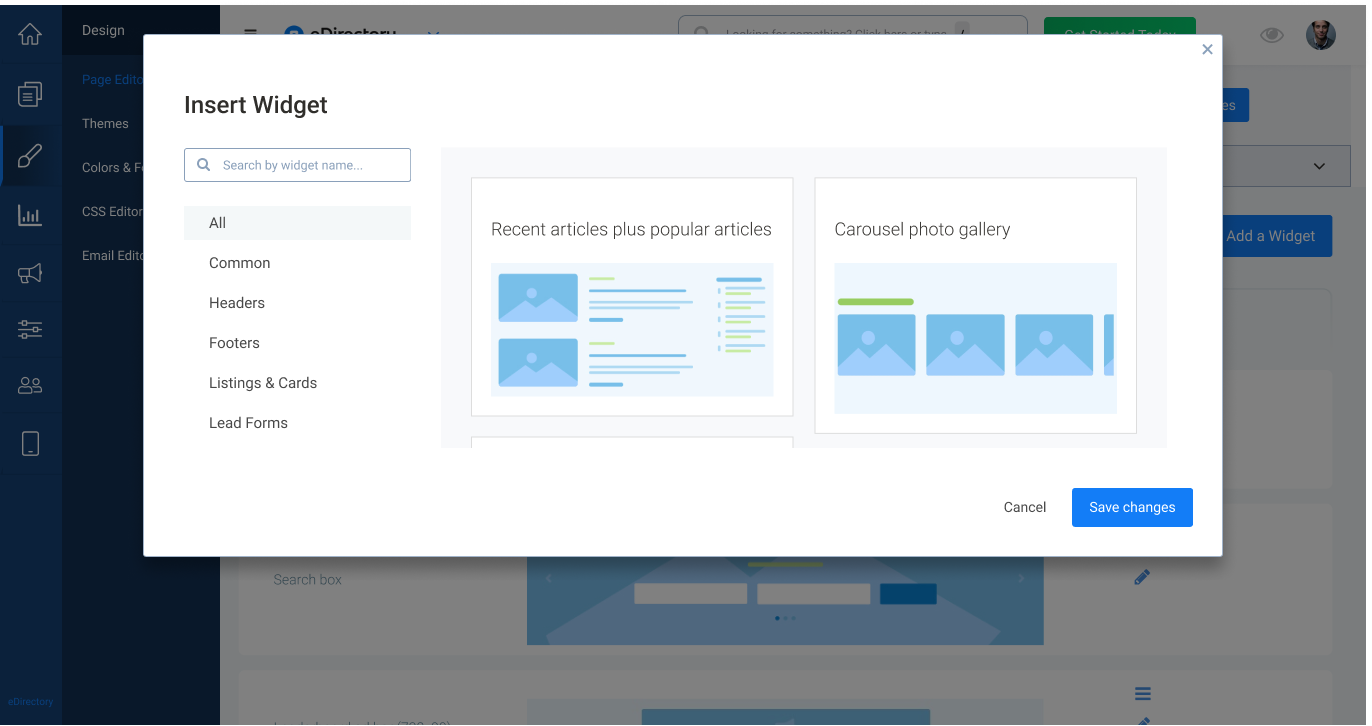Click the Save changes button

[1132, 507]
